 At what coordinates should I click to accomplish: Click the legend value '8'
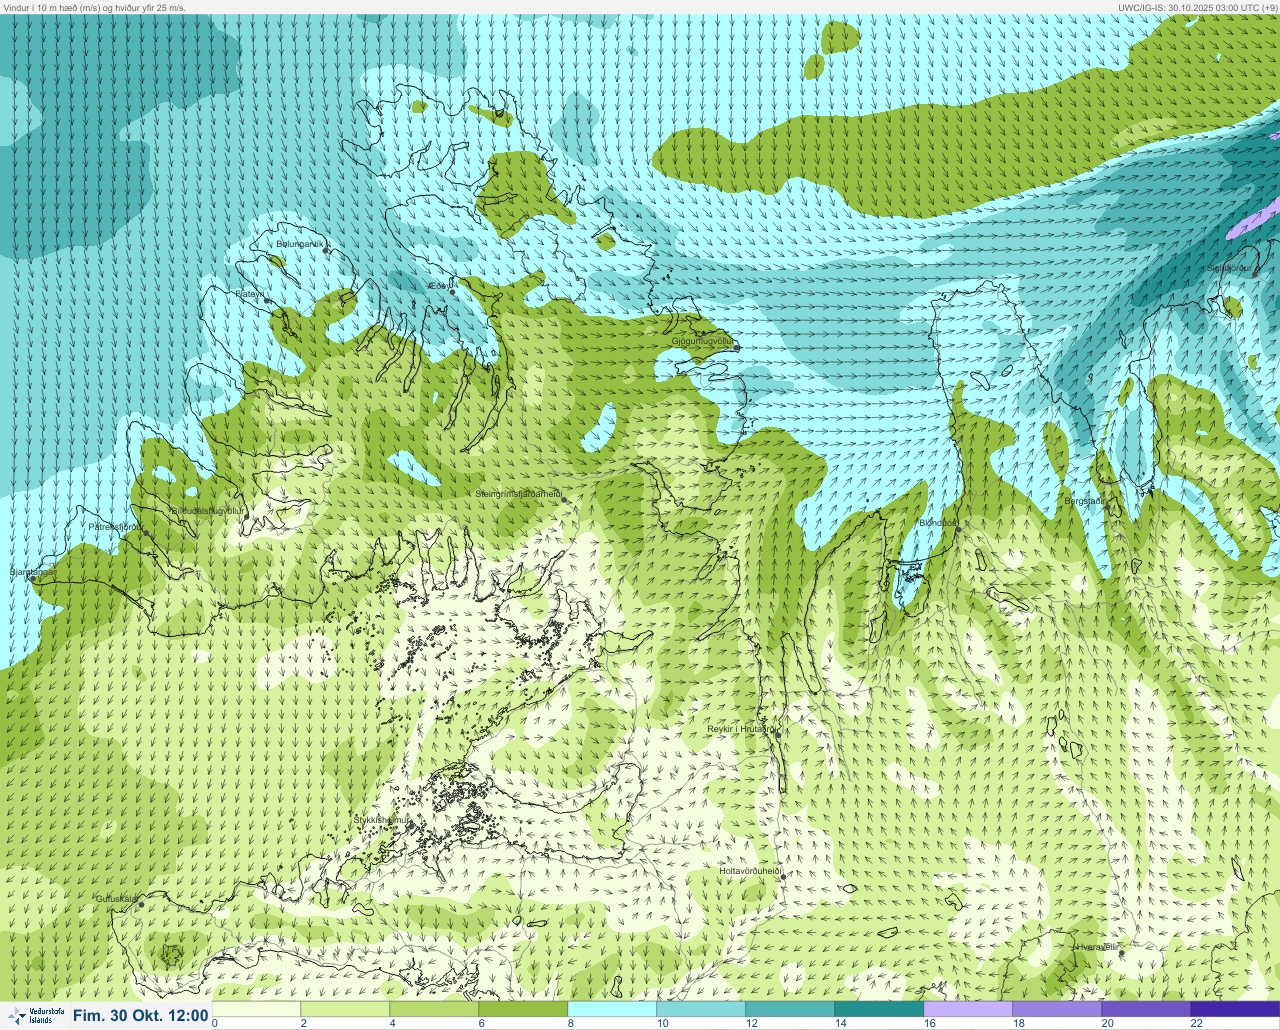click(x=570, y=1023)
